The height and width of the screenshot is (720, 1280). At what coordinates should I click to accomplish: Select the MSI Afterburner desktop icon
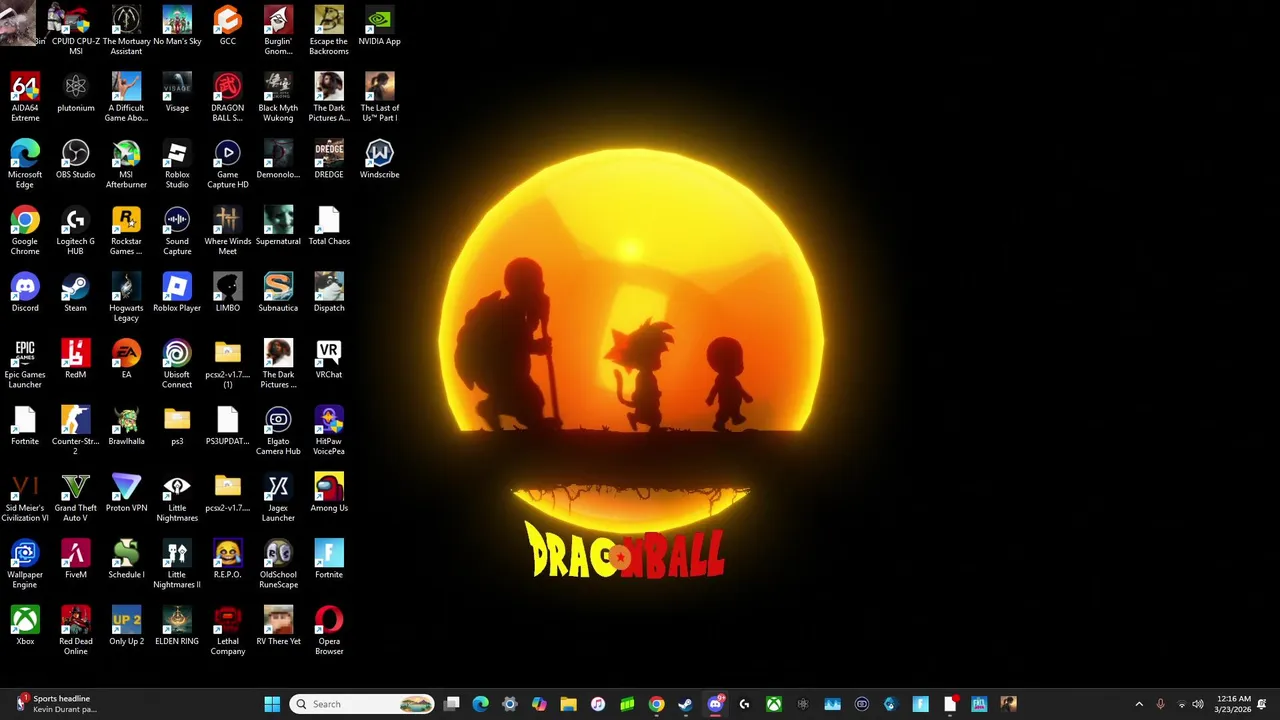pos(126,164)
